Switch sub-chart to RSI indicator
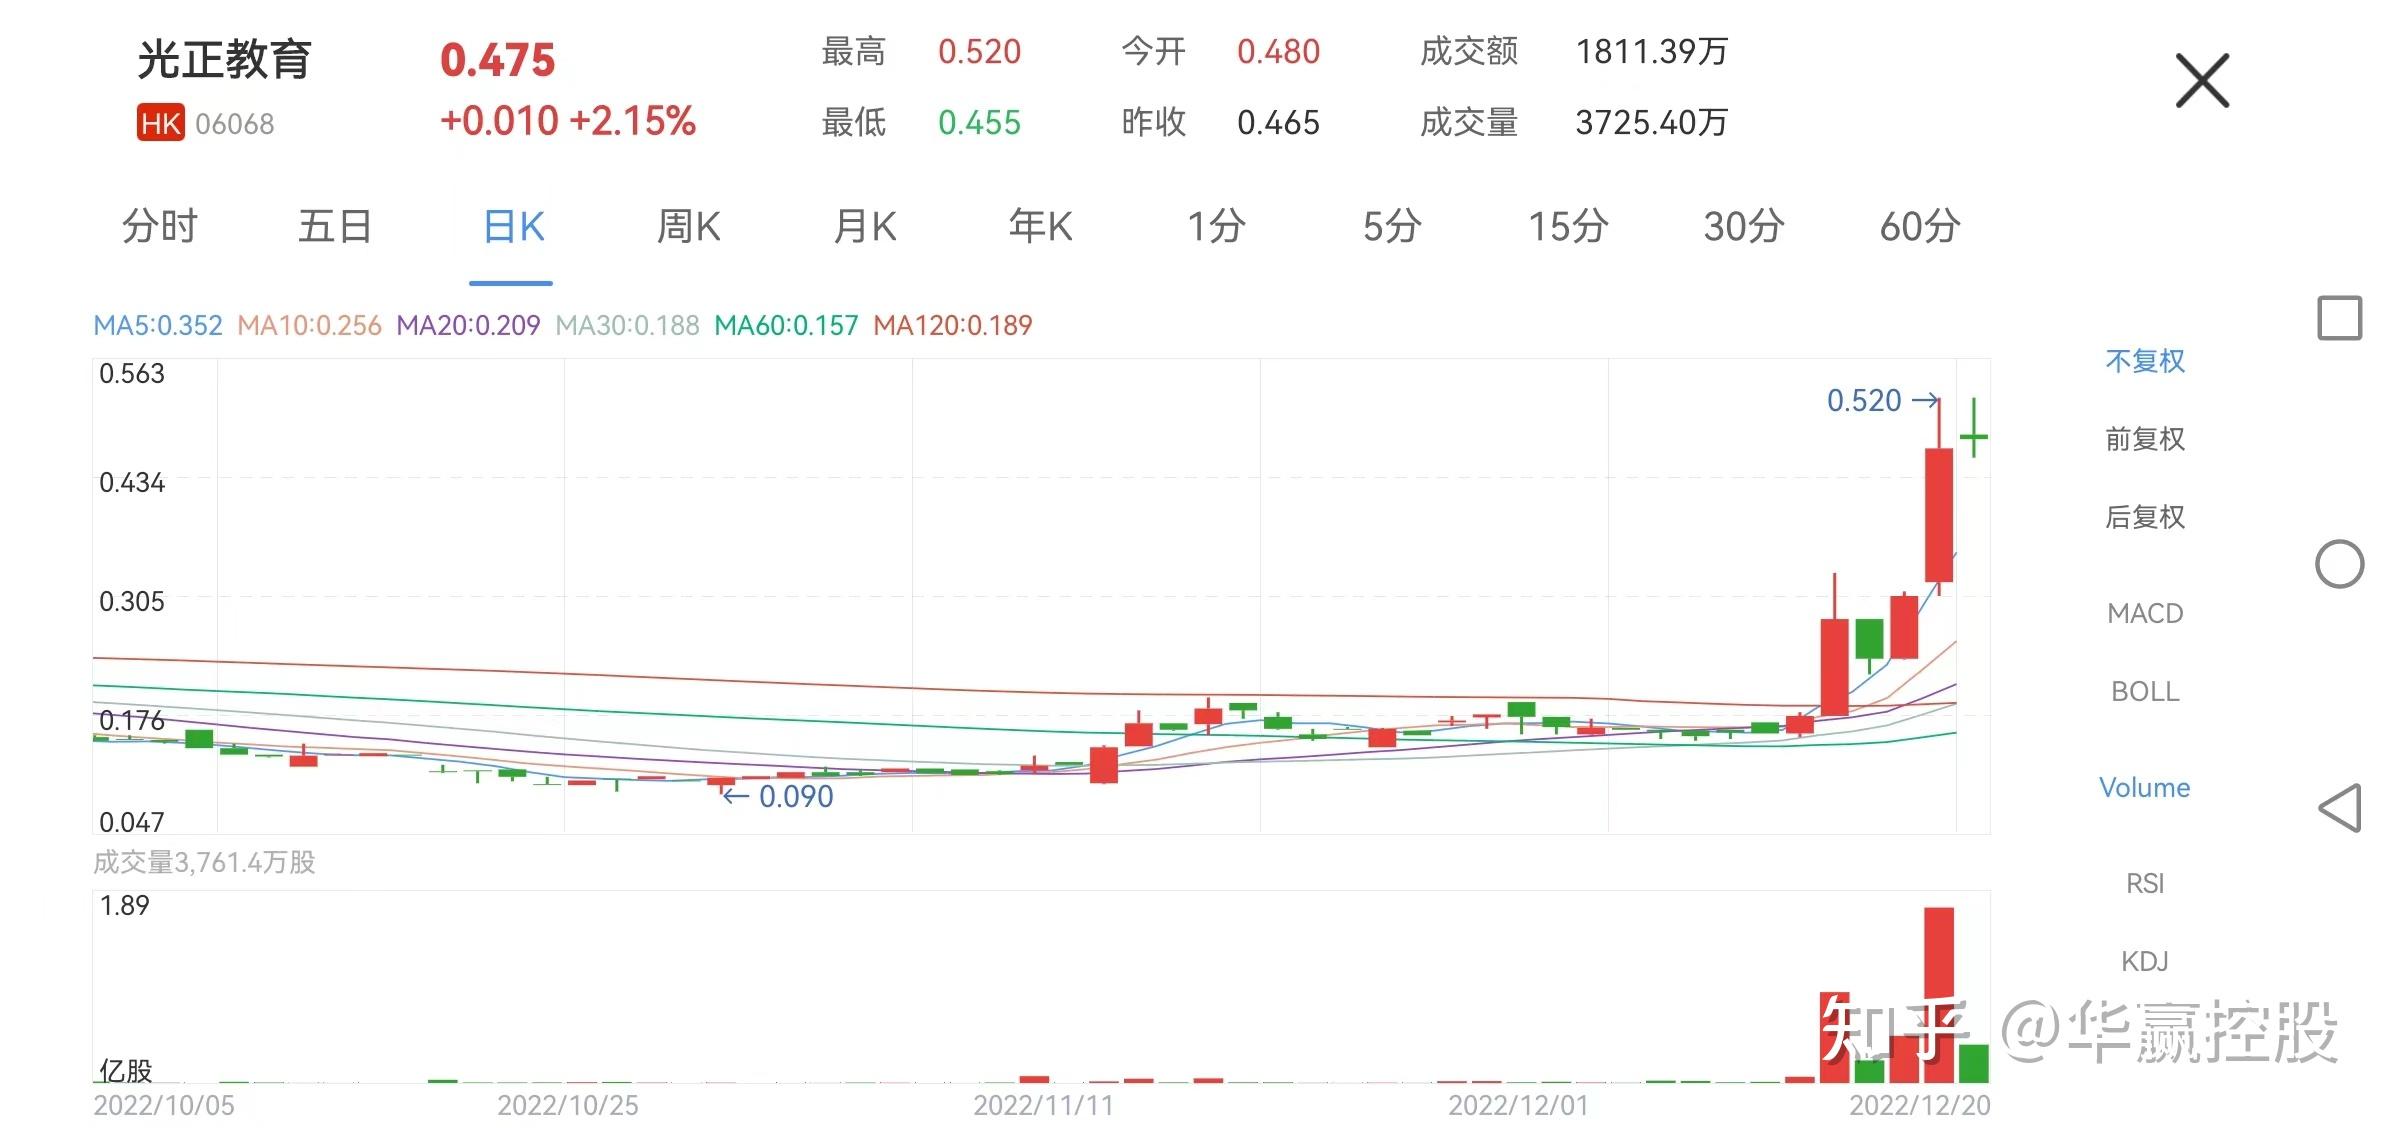This screenshot has width=2400, height=1128. pyautogui.click(x=2144, y=883)
